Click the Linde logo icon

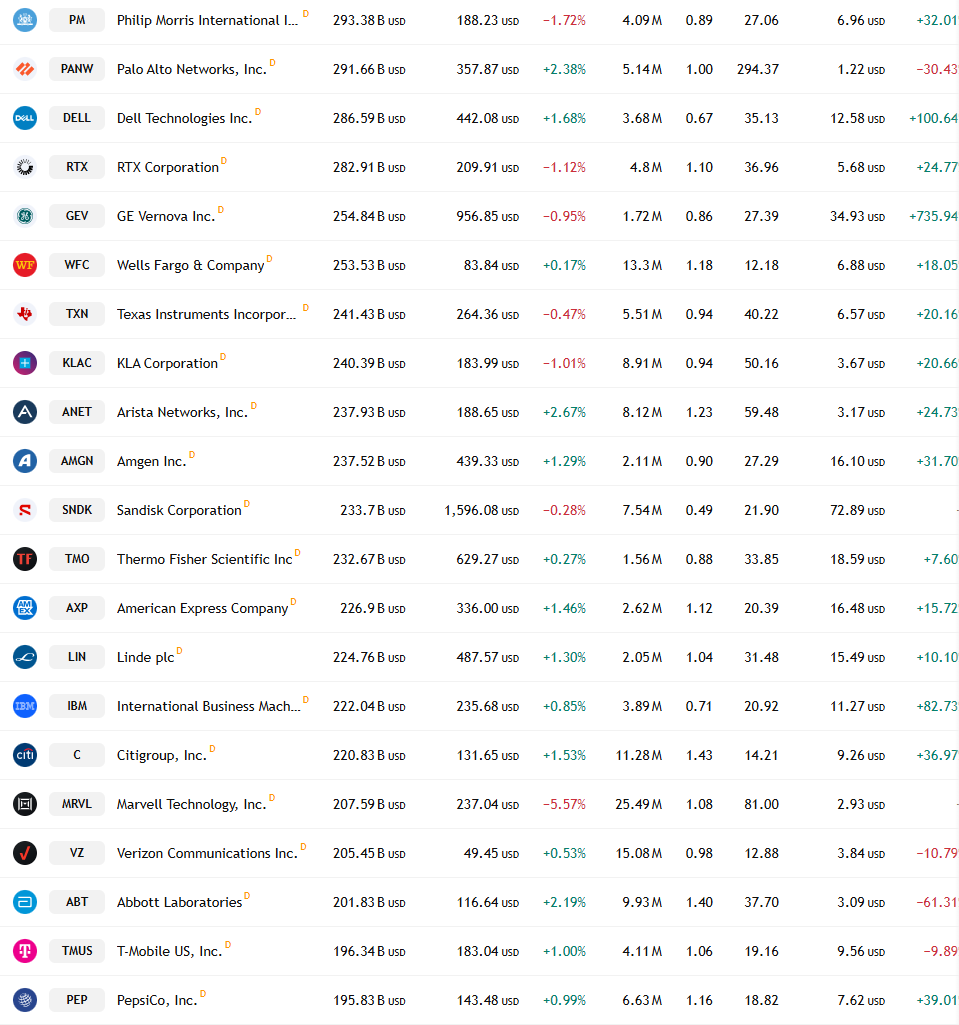coord(25,658)
